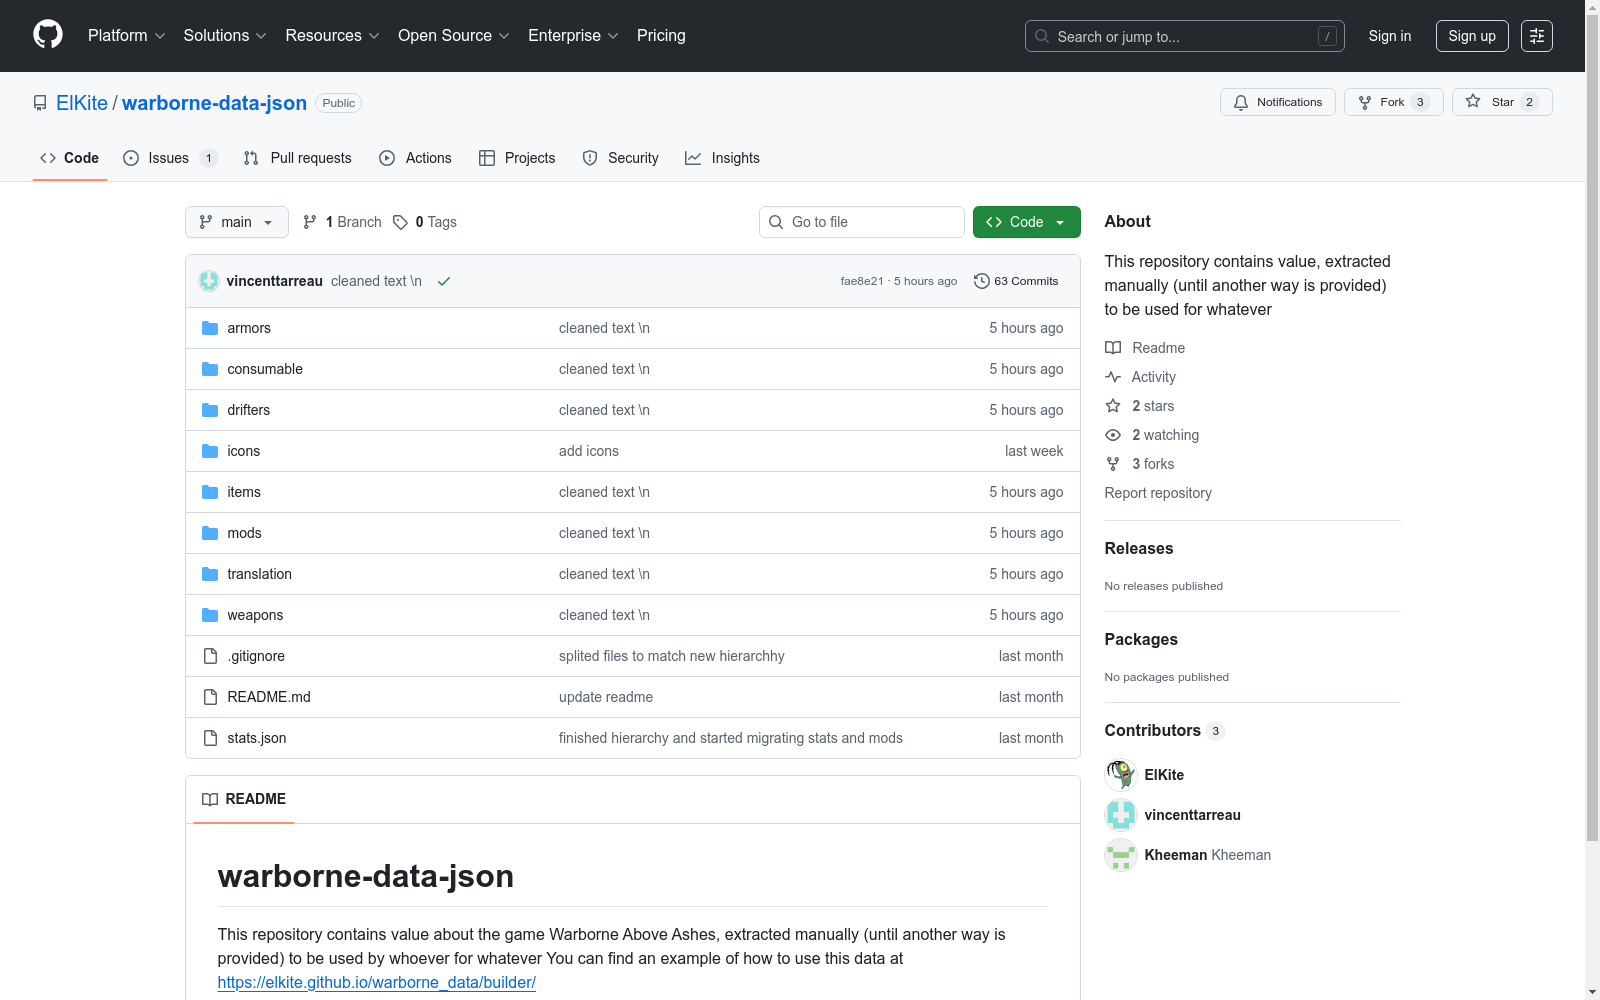Click the armors folder icon
The width and height of the screenshot is (1600, 1000).
tap(210, 328)
